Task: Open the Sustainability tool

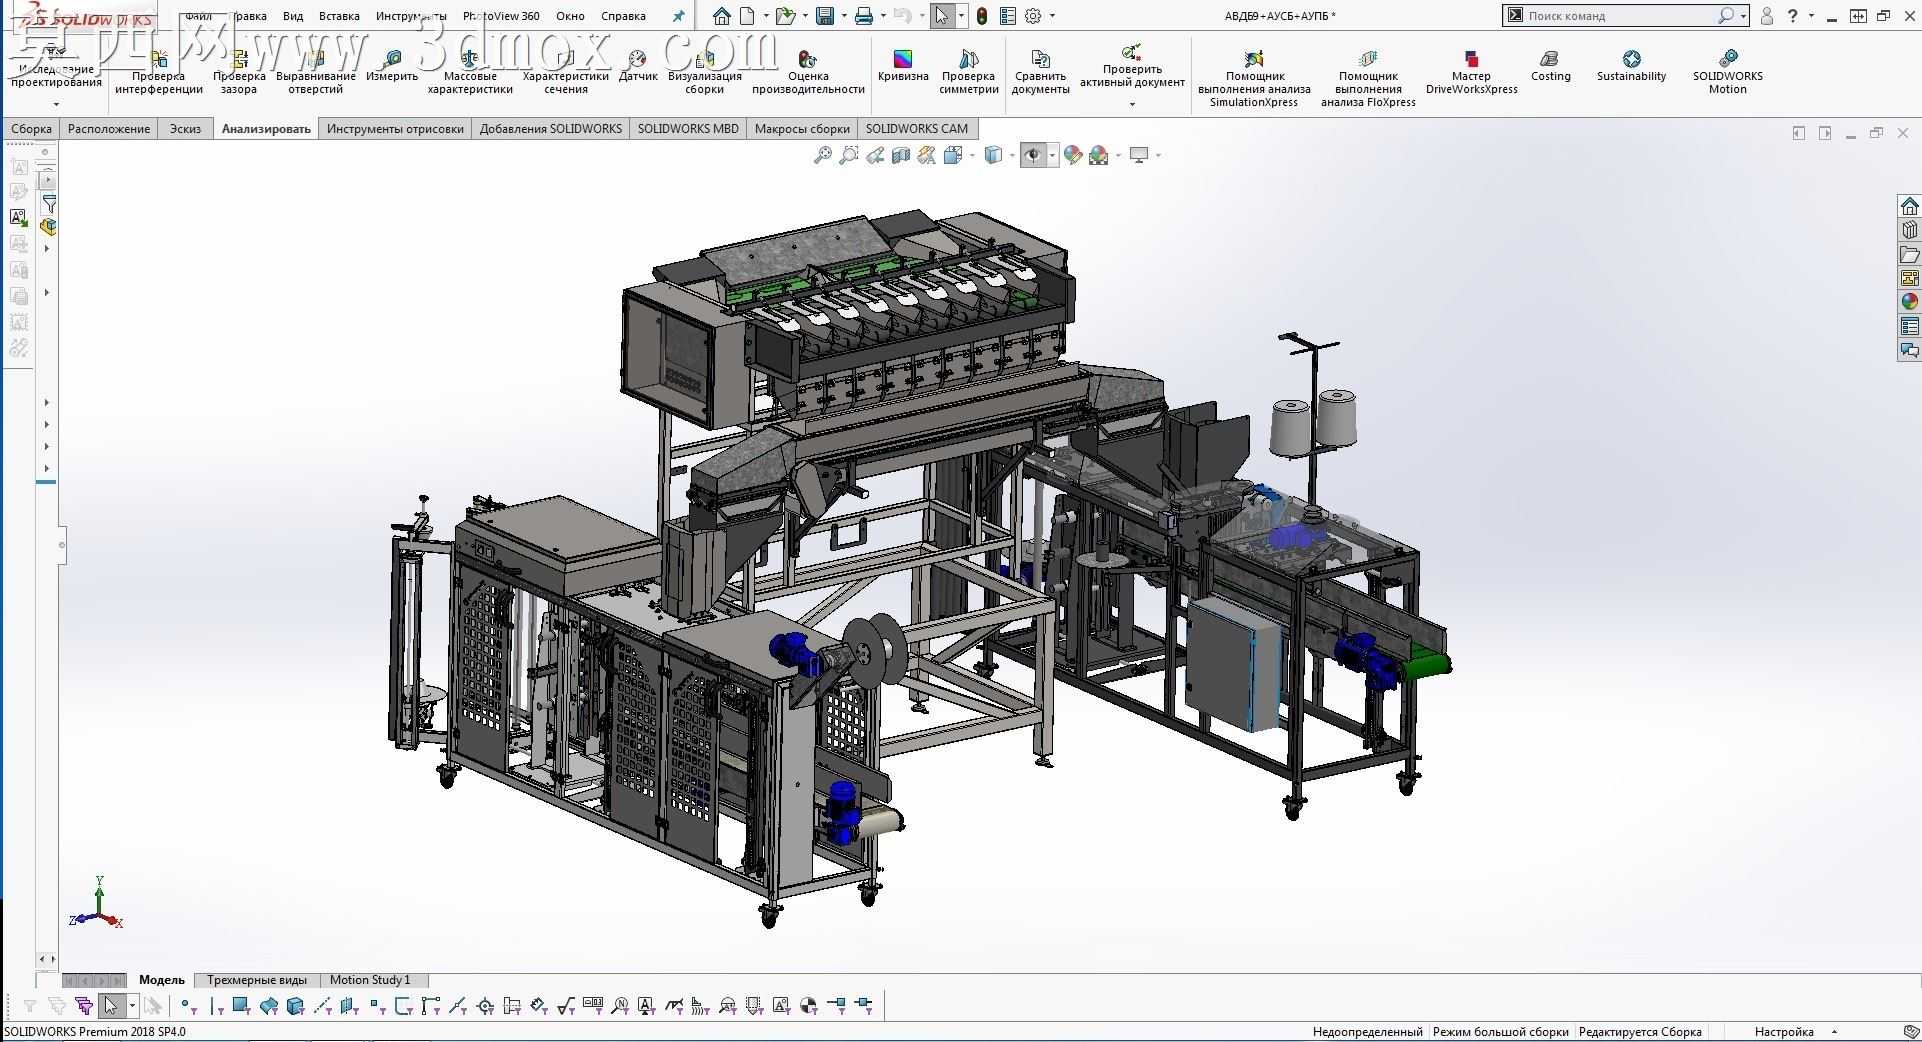Action: coord(1631,66)
